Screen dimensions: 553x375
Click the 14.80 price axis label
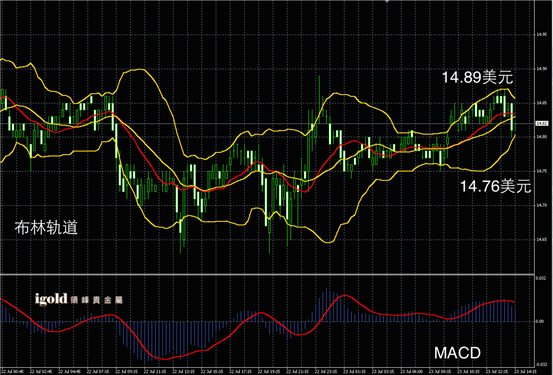(x=541, y=137)
